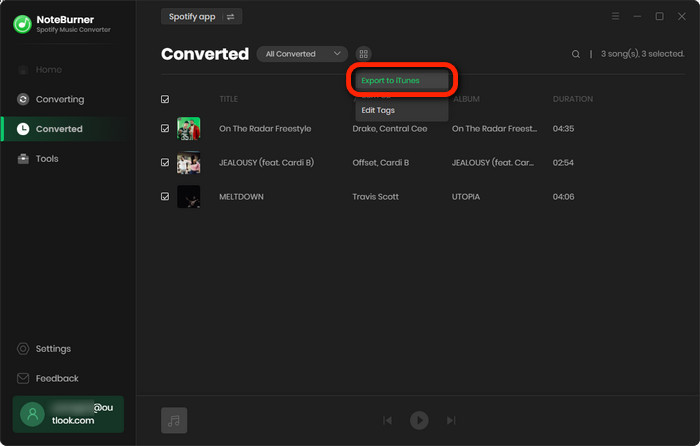Click the user account avatar icon
700x446 pixels.
[33, 414]
